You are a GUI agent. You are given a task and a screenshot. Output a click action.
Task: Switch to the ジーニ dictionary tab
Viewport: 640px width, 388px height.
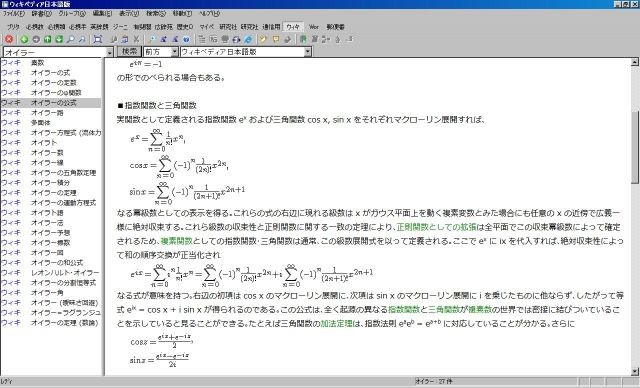point(120,27)
